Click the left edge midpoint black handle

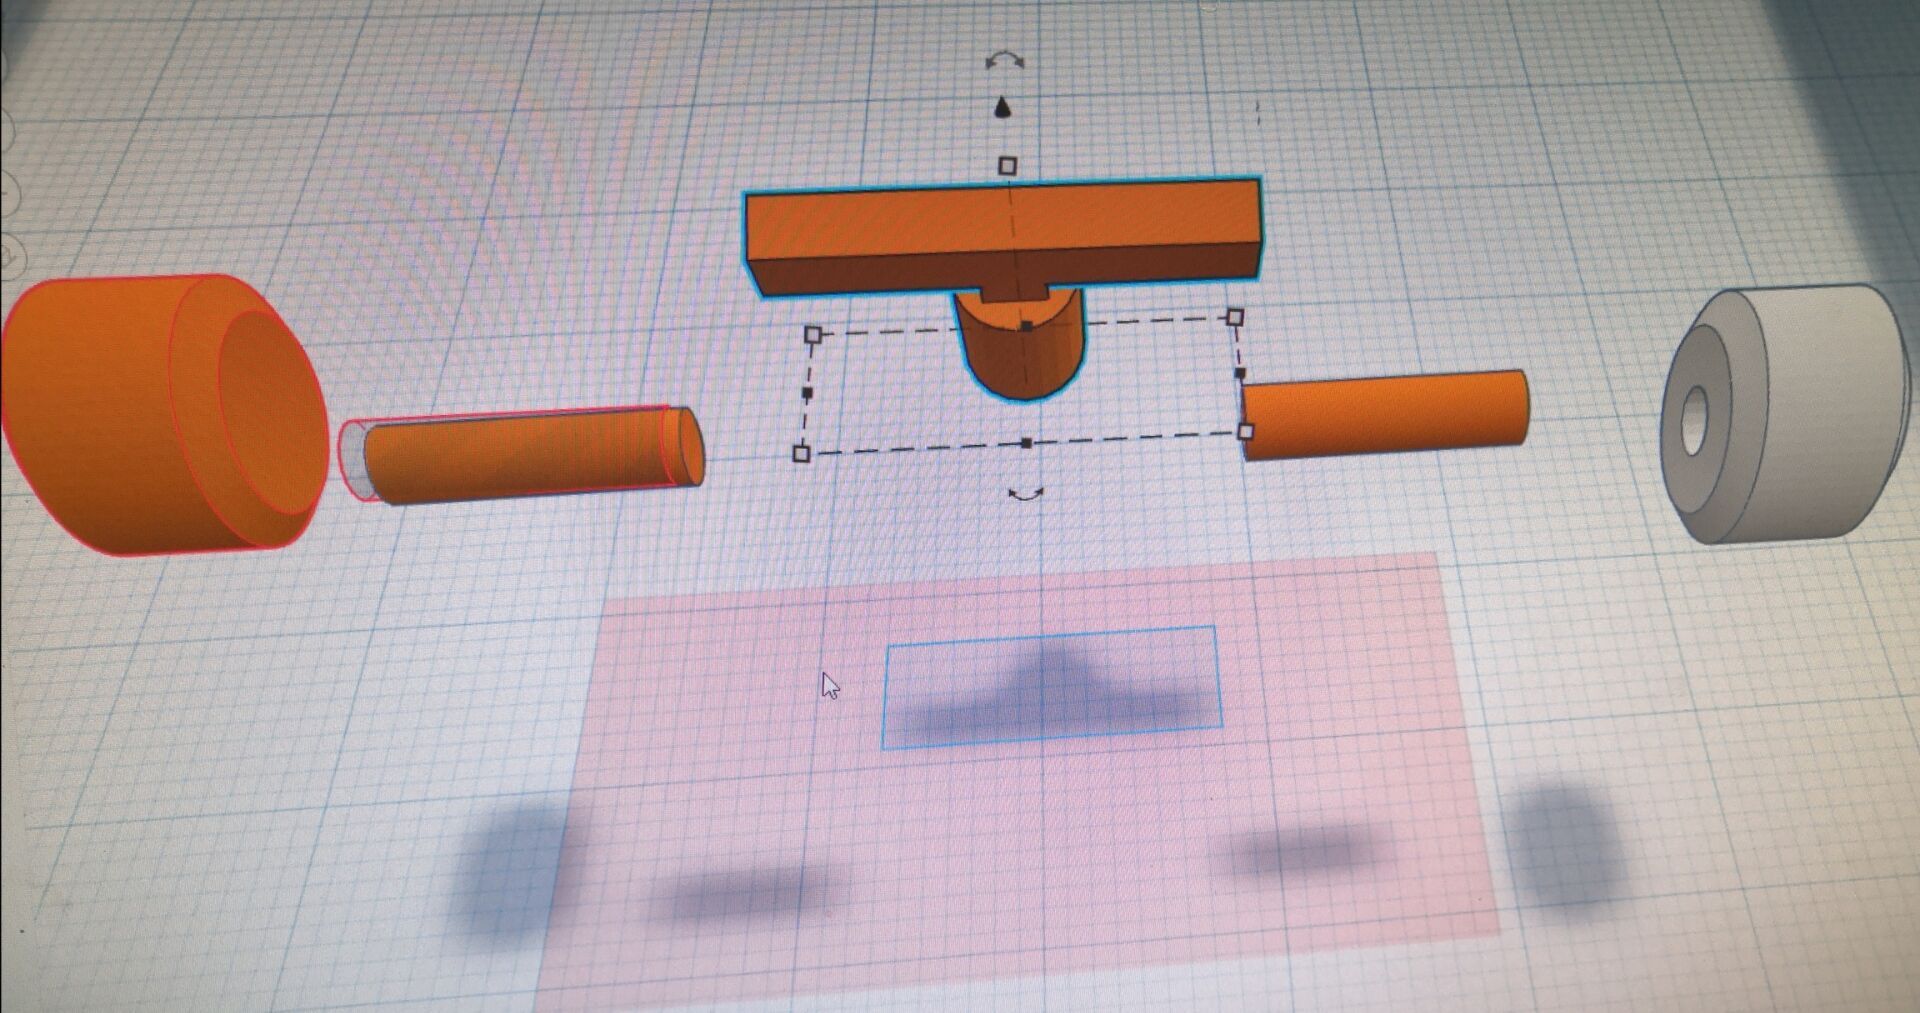click(807, 394)
